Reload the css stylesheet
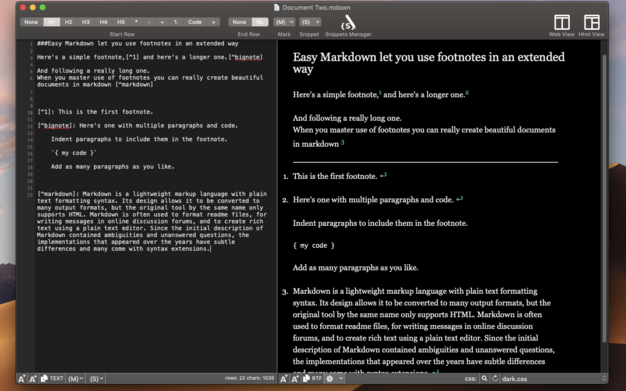Image resolution: width=626 pixels, height=391 pixels. (495, 378)
